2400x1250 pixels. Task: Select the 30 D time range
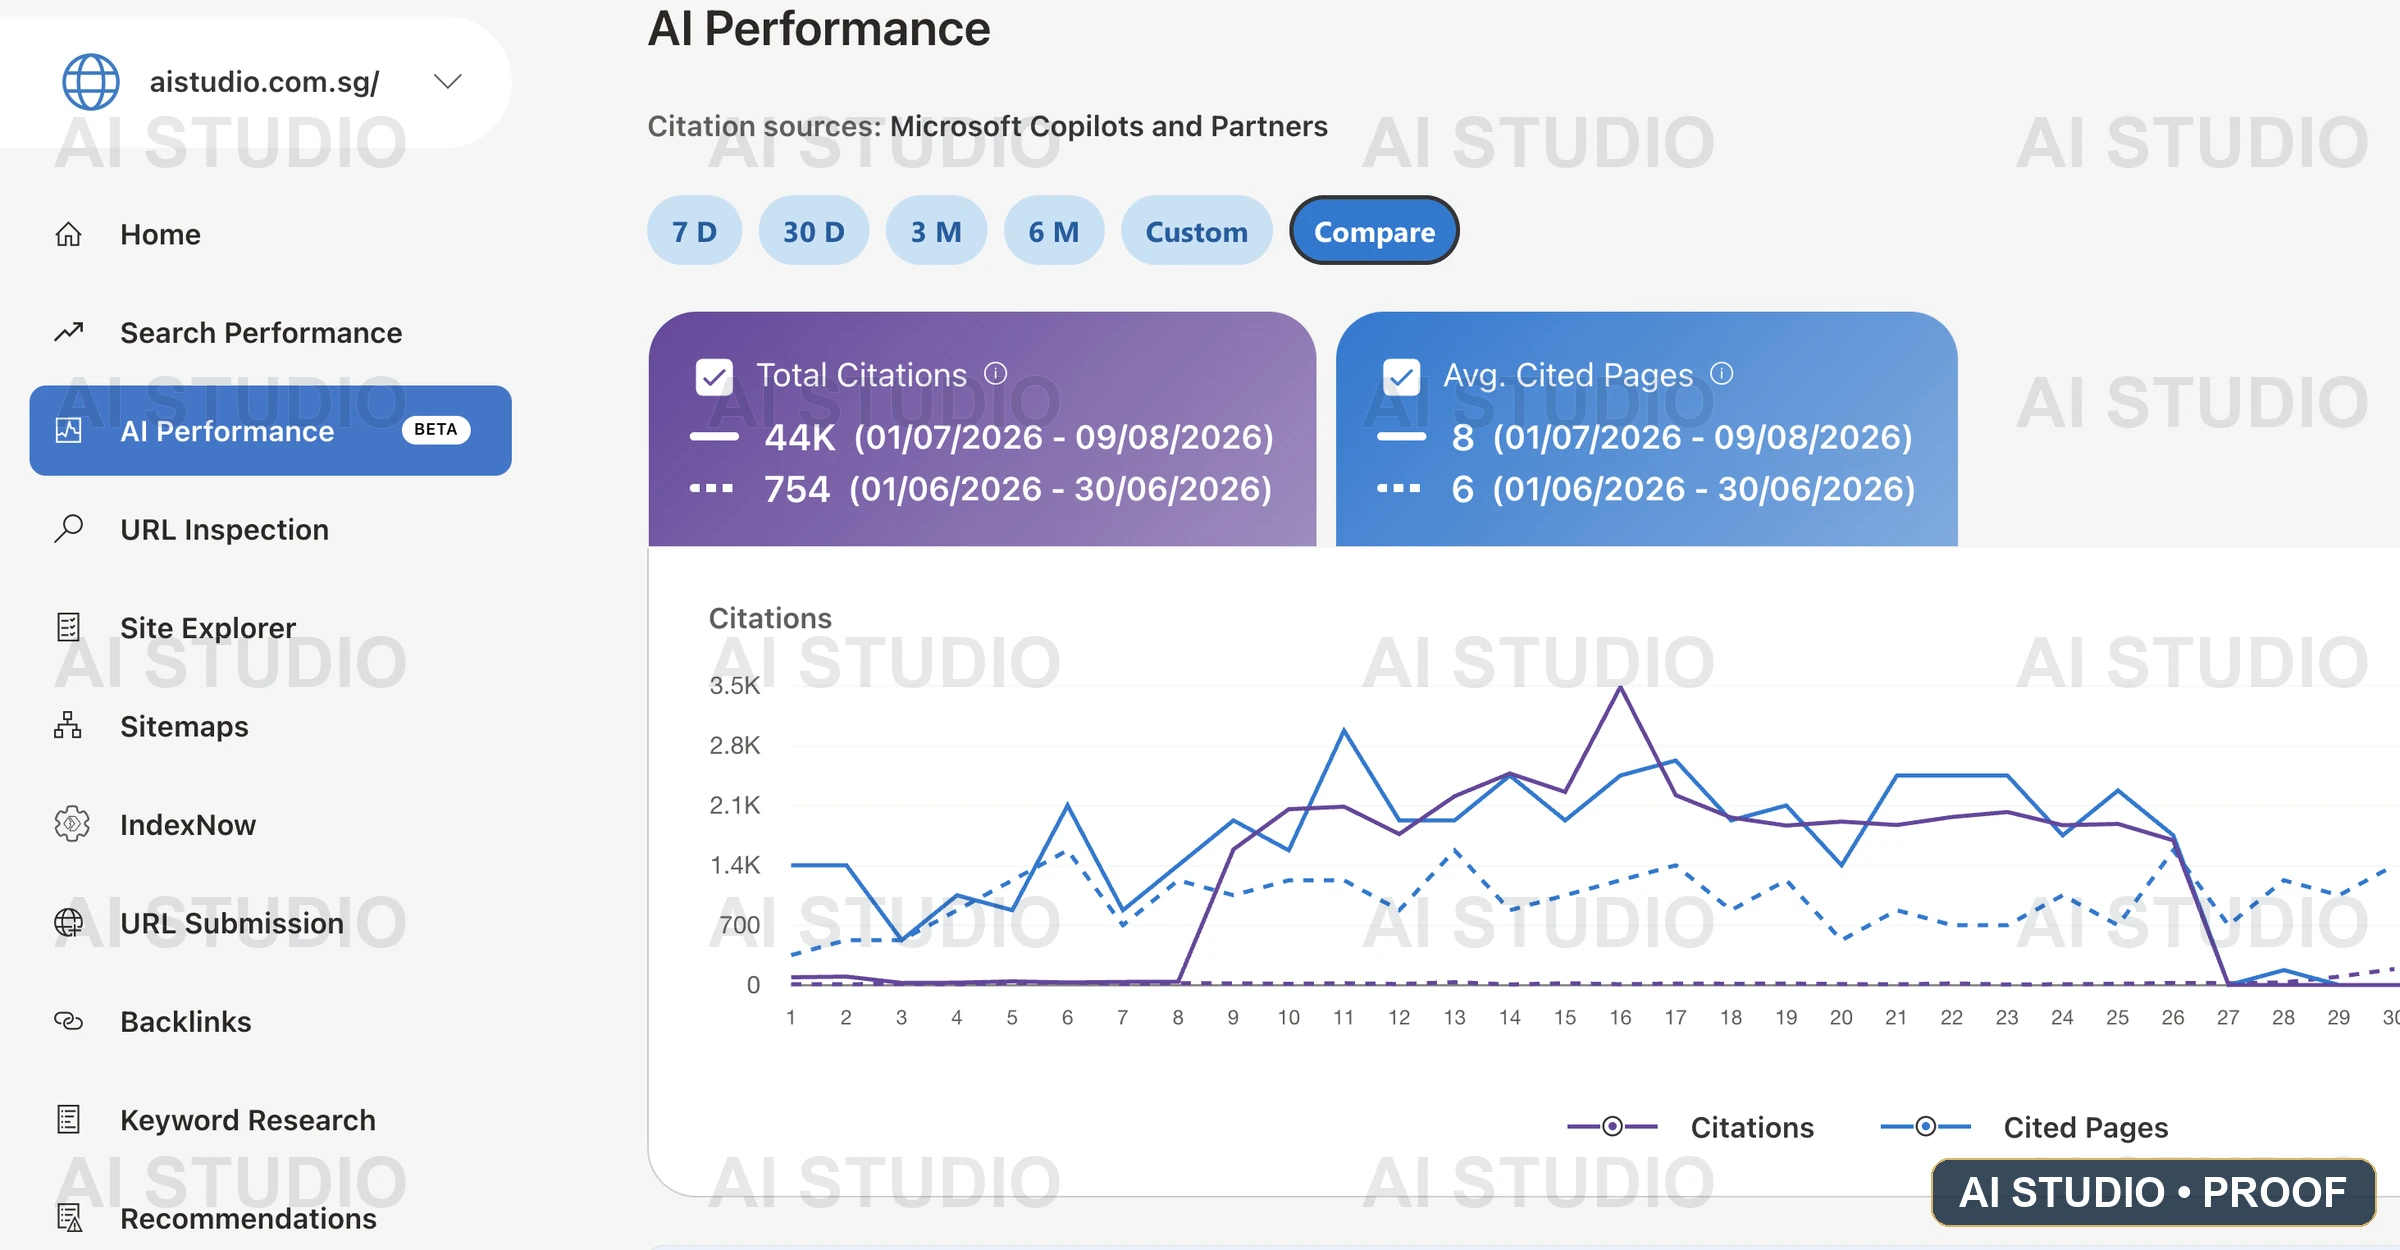click(x=813, y=231)
